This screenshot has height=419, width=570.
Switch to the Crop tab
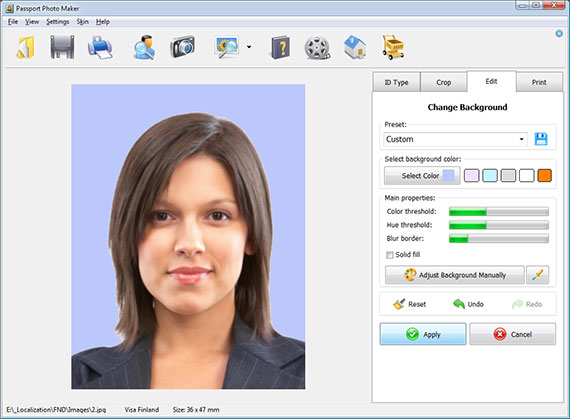[x=443, y=82]
